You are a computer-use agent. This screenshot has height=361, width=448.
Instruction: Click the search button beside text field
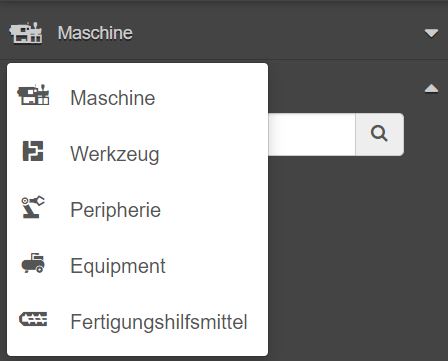[380, 134]
